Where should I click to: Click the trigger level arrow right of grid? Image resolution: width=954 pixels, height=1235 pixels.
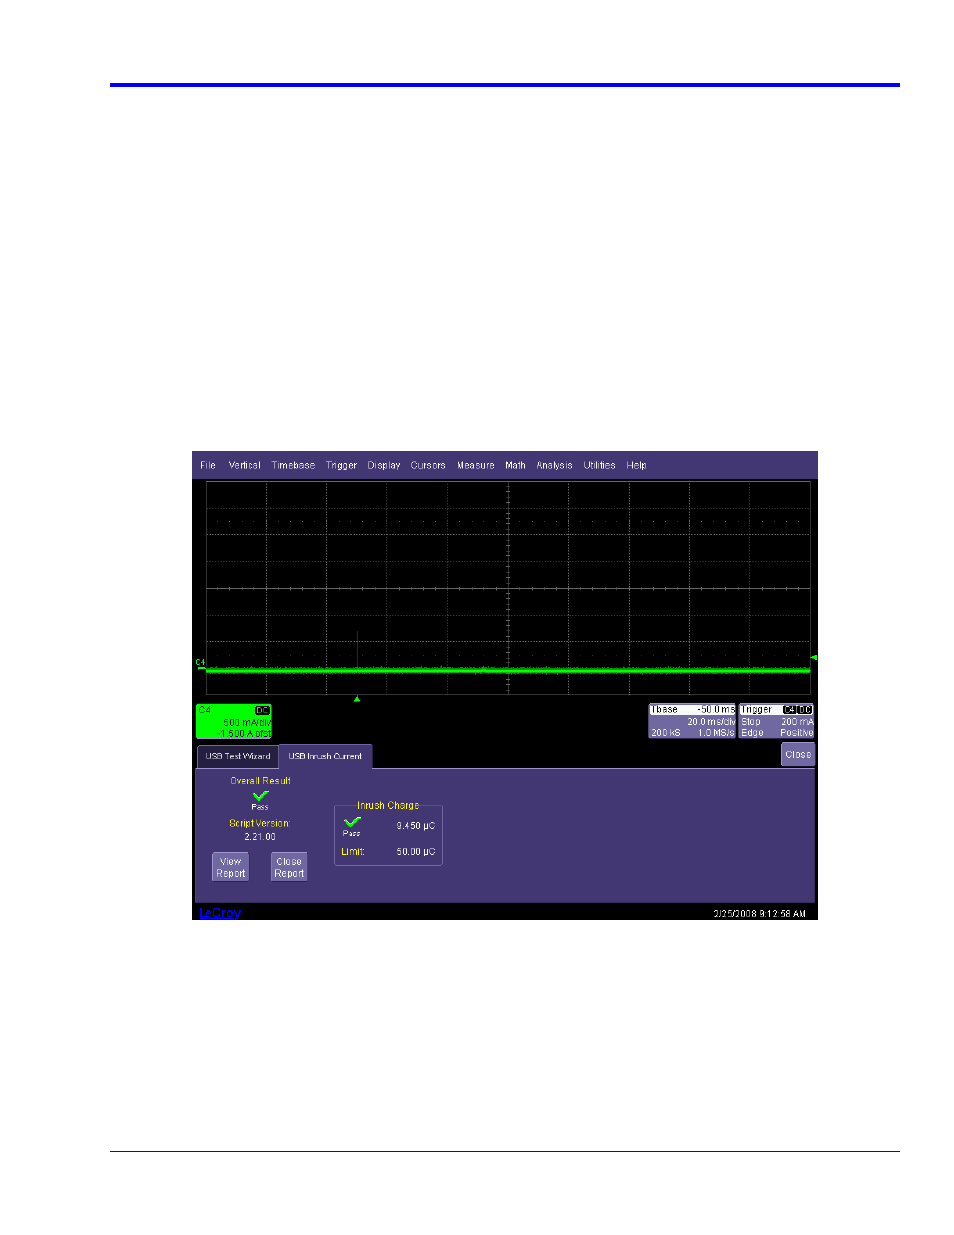coord(813,658)
